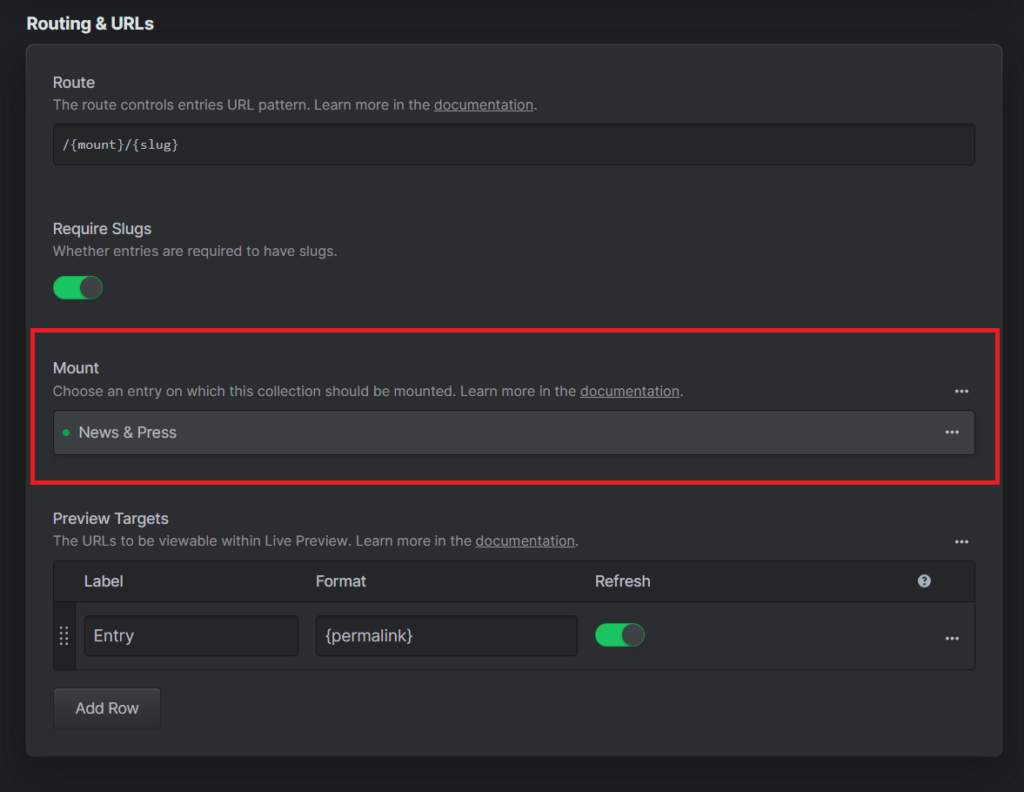Image resolution: width=1024 pixels, height=792 pixels.
Task: Click the Add Row button
Action: [107, 708]
